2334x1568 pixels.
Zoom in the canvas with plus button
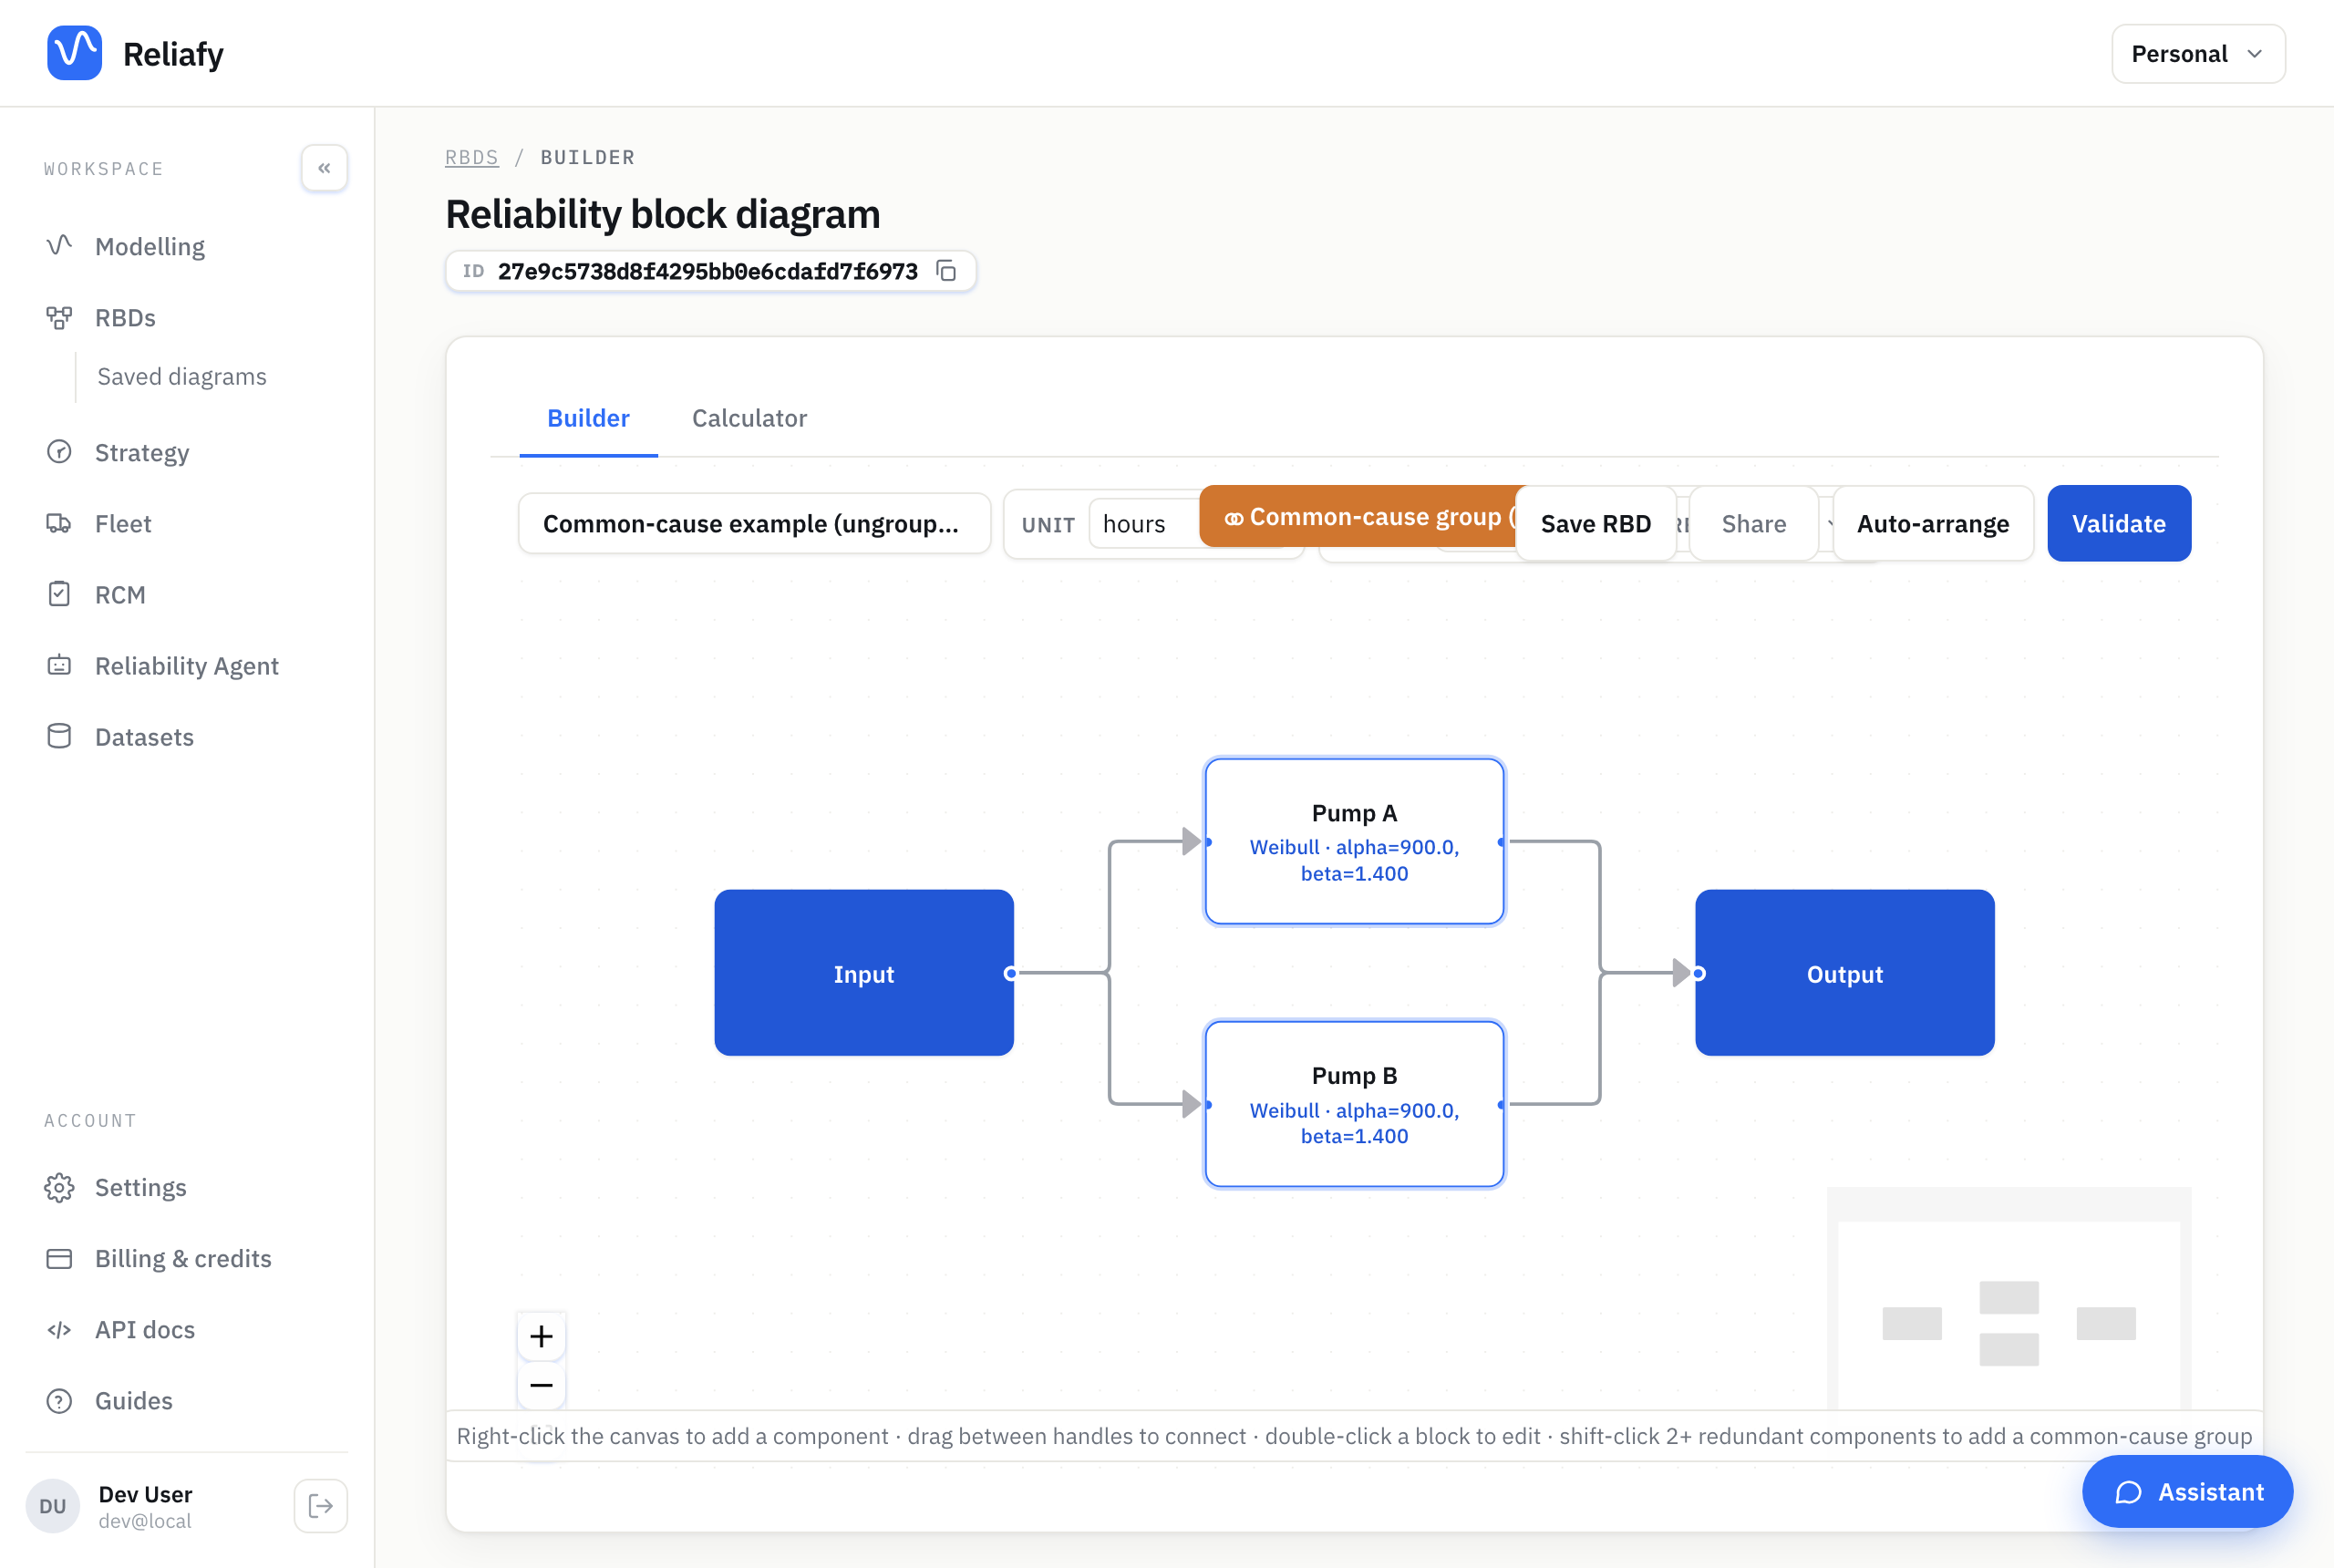pyautogui.click(x=541, y=1336)
